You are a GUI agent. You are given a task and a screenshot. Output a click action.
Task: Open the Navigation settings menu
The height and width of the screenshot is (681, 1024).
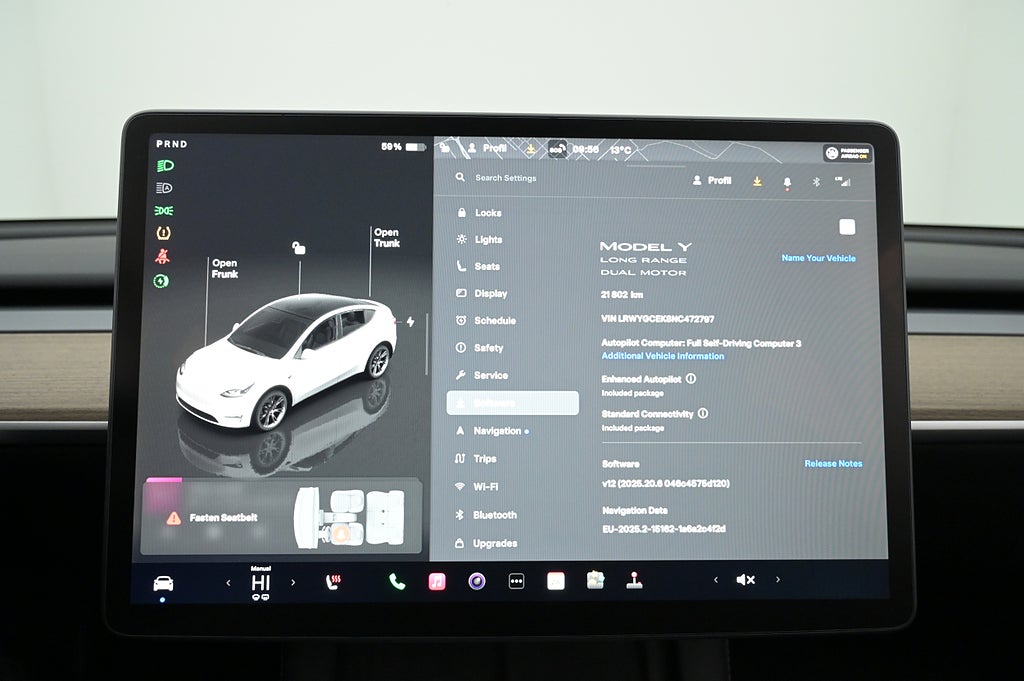coord(497,431)
